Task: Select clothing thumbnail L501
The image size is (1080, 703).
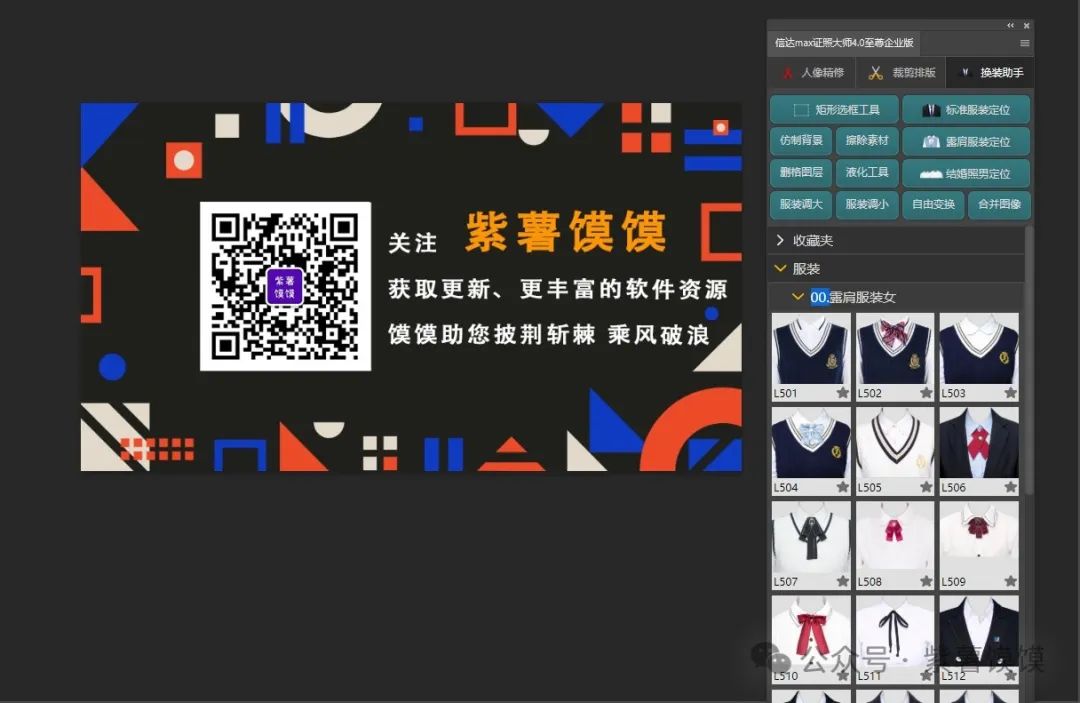Action: (x=811, y=349)
